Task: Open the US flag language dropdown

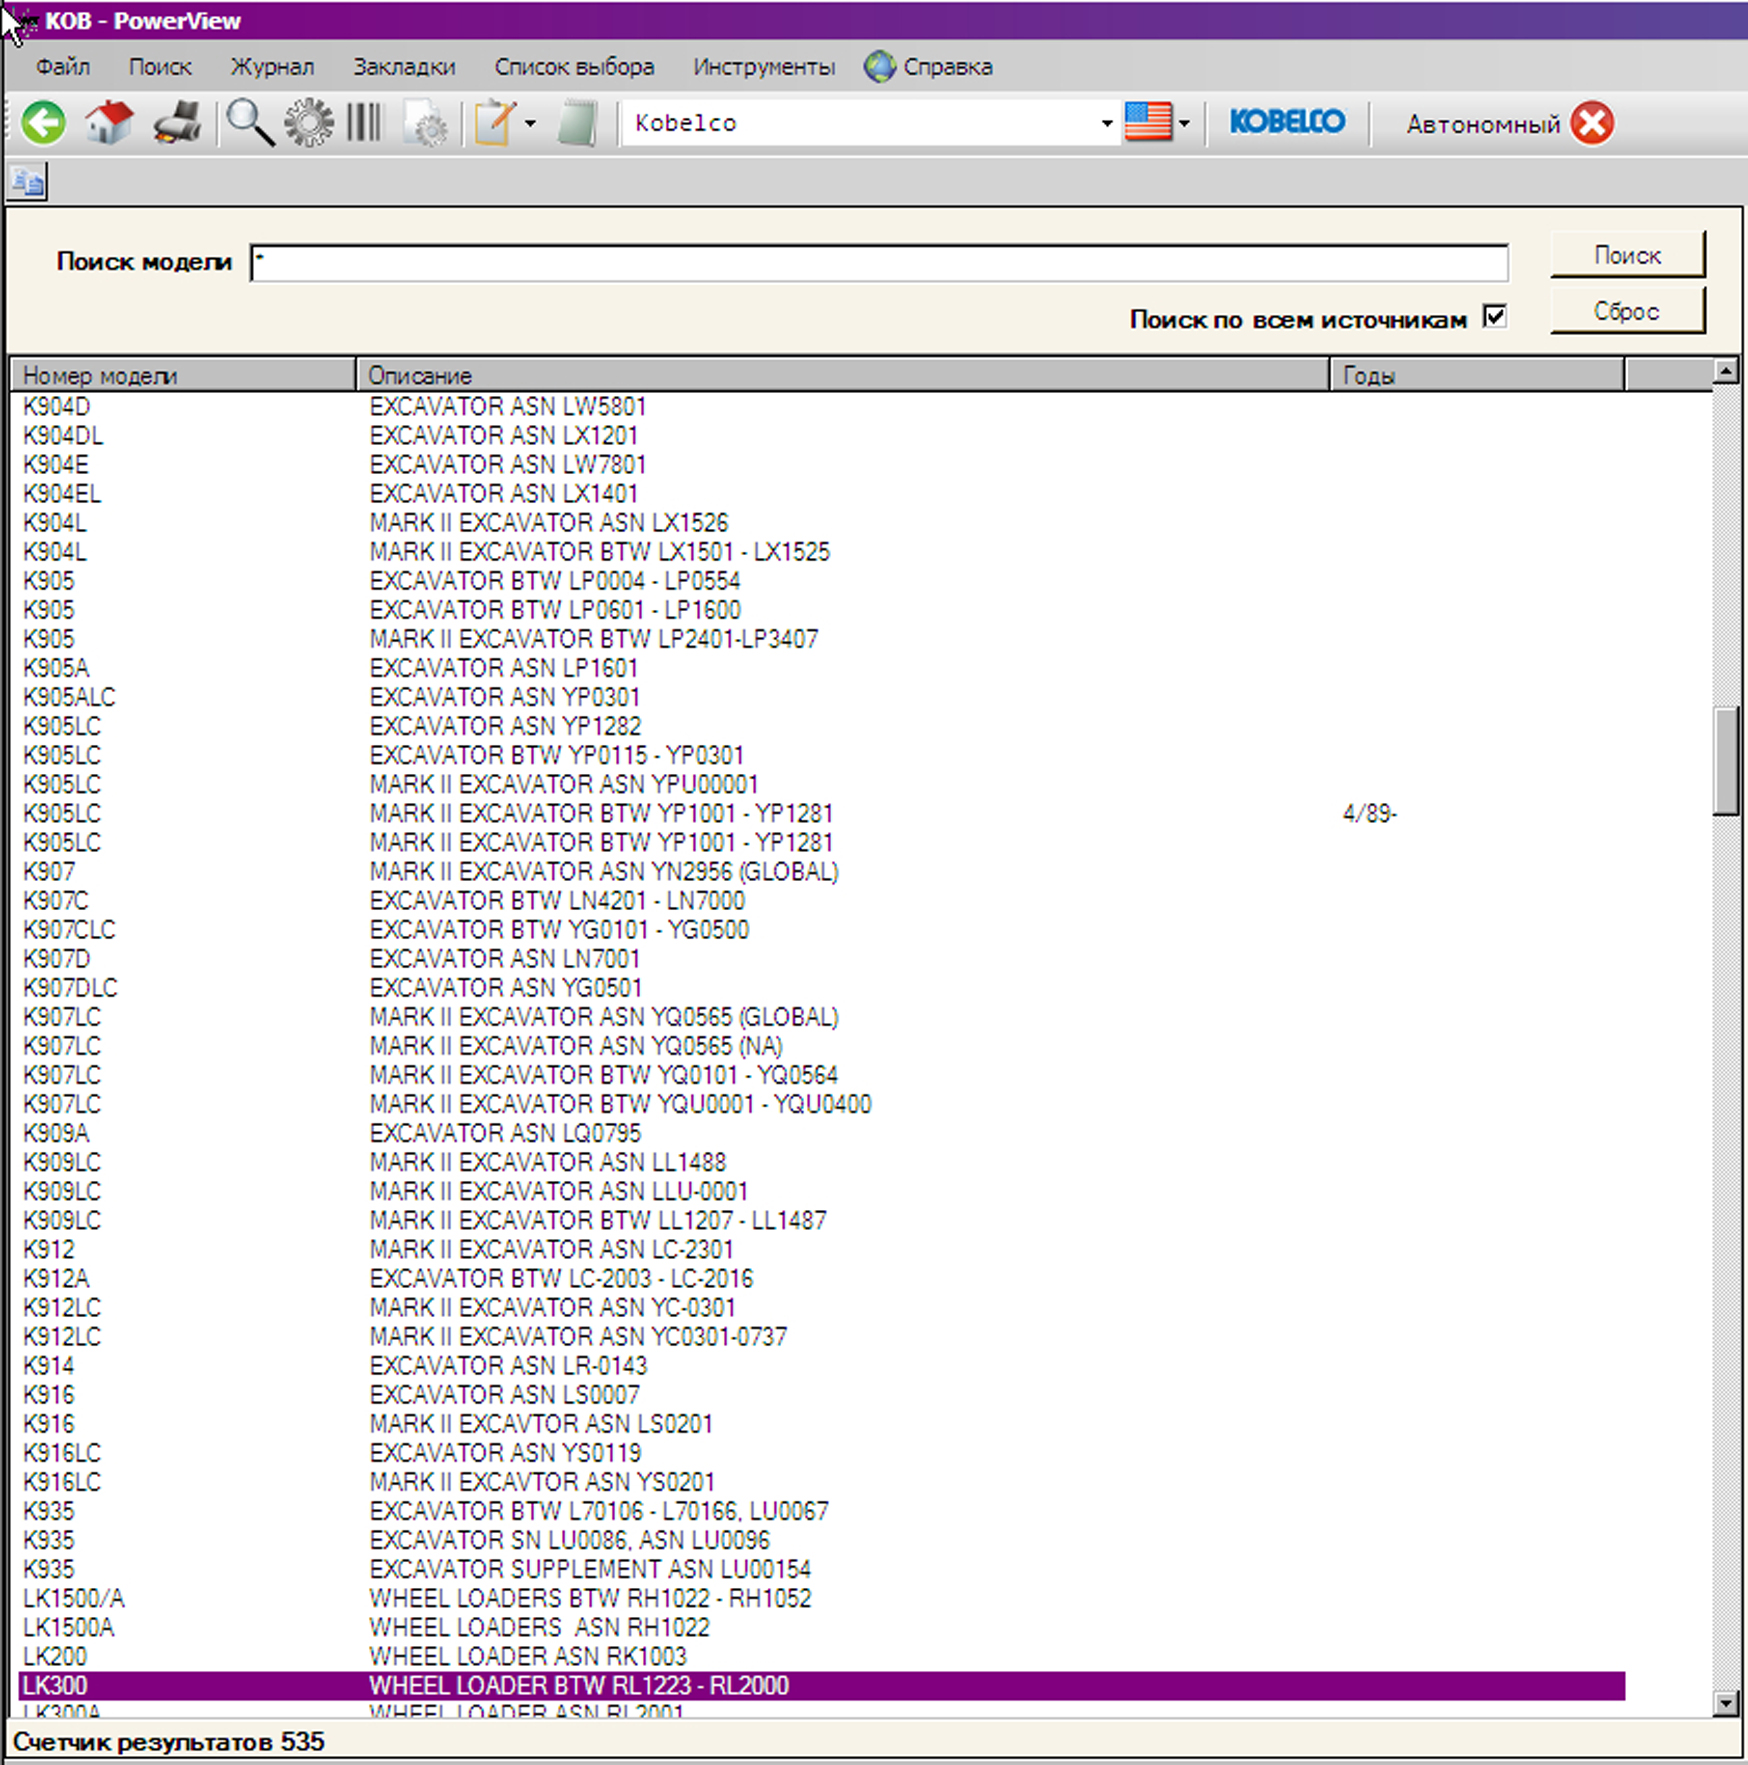Action: point(1184,123)
